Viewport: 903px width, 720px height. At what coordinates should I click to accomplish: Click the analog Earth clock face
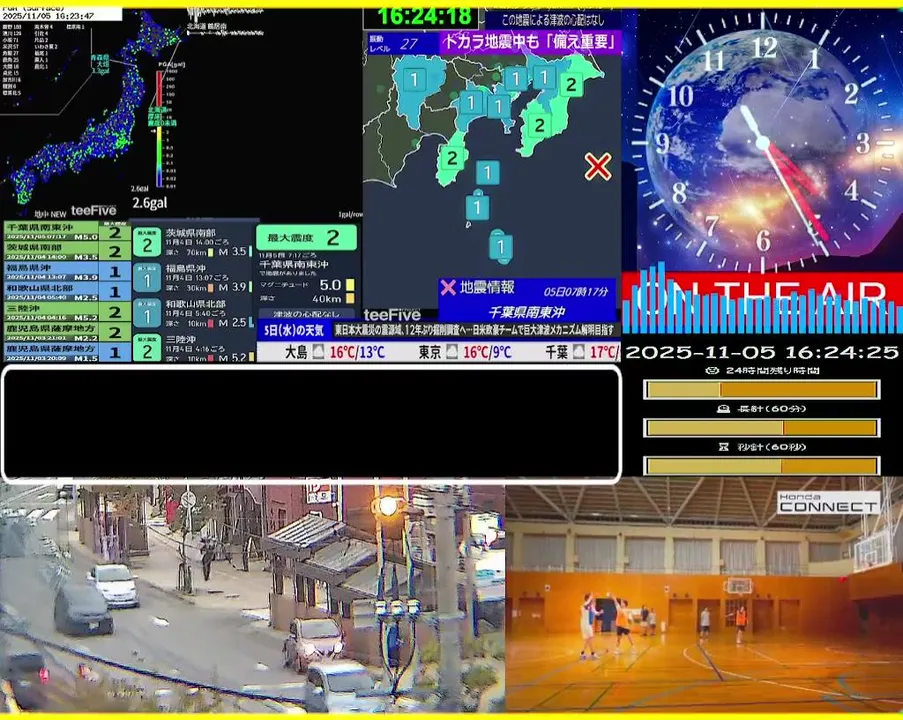[x=761, y=141]
